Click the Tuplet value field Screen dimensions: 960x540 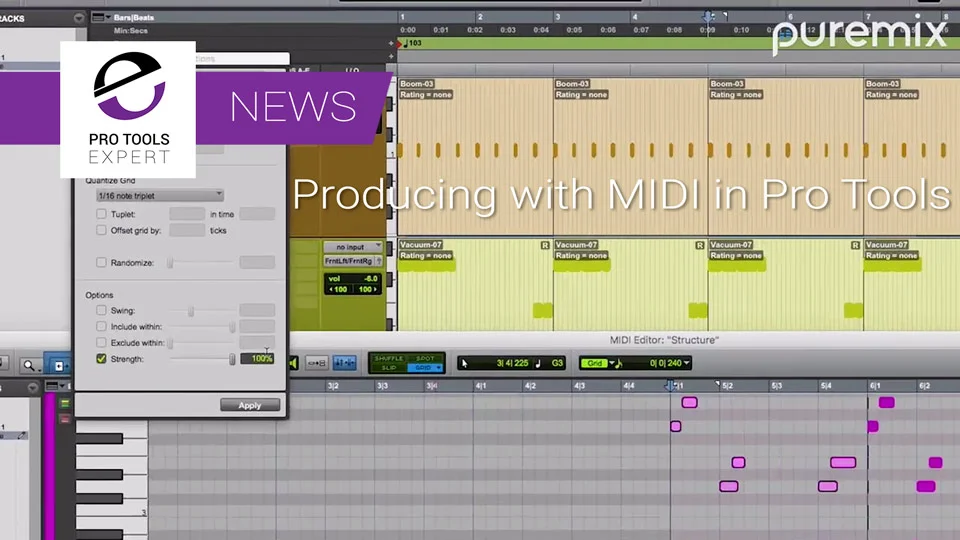point(187,214)
